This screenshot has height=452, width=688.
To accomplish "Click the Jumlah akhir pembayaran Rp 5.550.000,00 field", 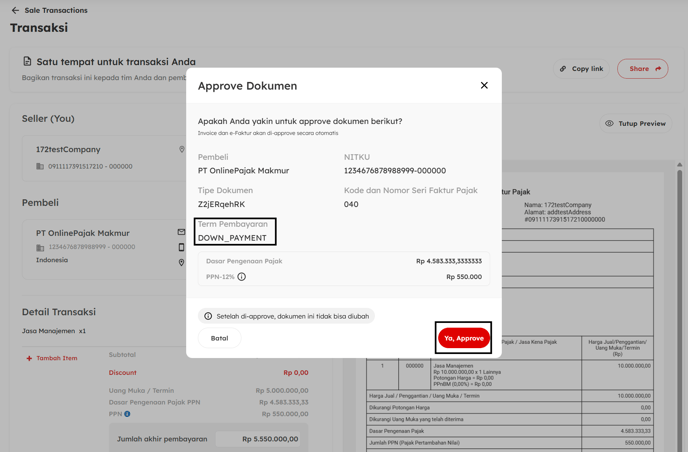I will tap(258, 439).
